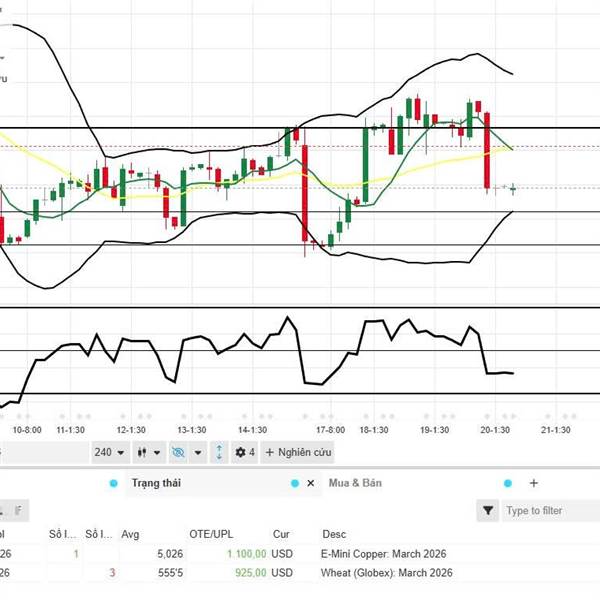Viewport: 600px width, 600px height.
Task: Click the 17-8:00 time axis label
Action: click(331, 430)
